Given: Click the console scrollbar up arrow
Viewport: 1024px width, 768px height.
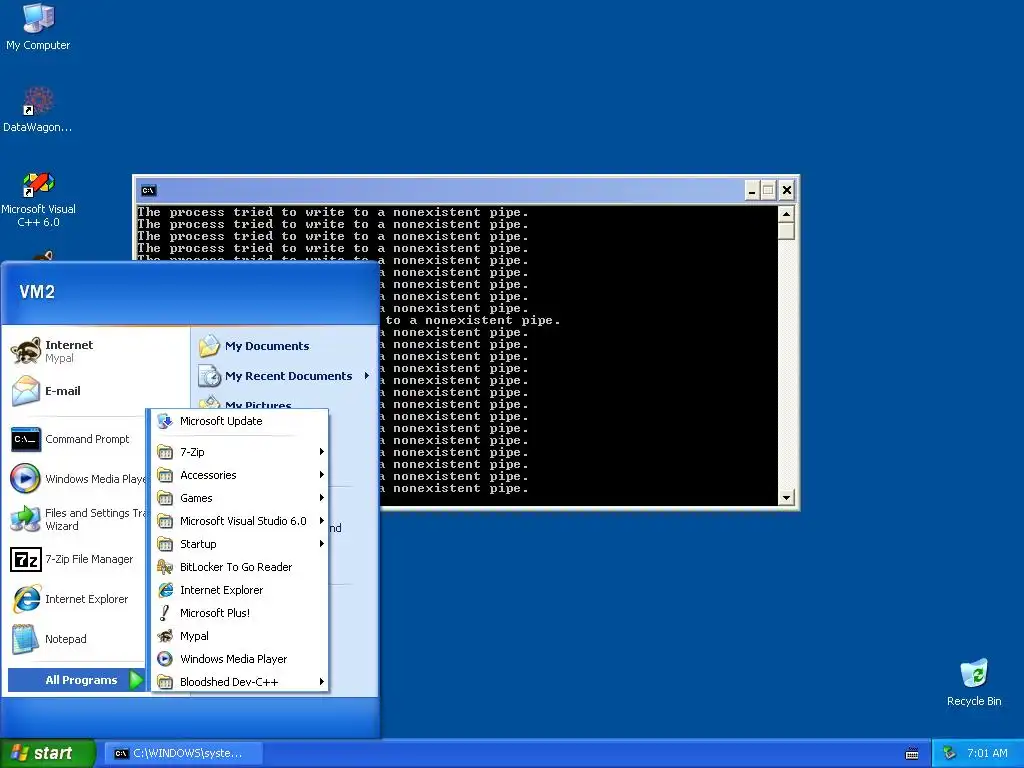Looking at the screenshot, I should tap(786, 214).
